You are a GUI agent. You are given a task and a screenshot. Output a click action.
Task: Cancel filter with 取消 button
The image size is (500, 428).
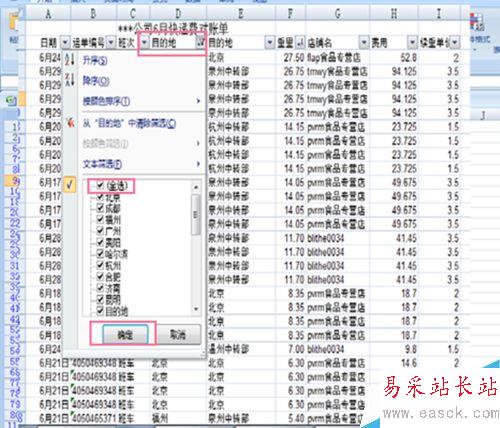[178, 334]
